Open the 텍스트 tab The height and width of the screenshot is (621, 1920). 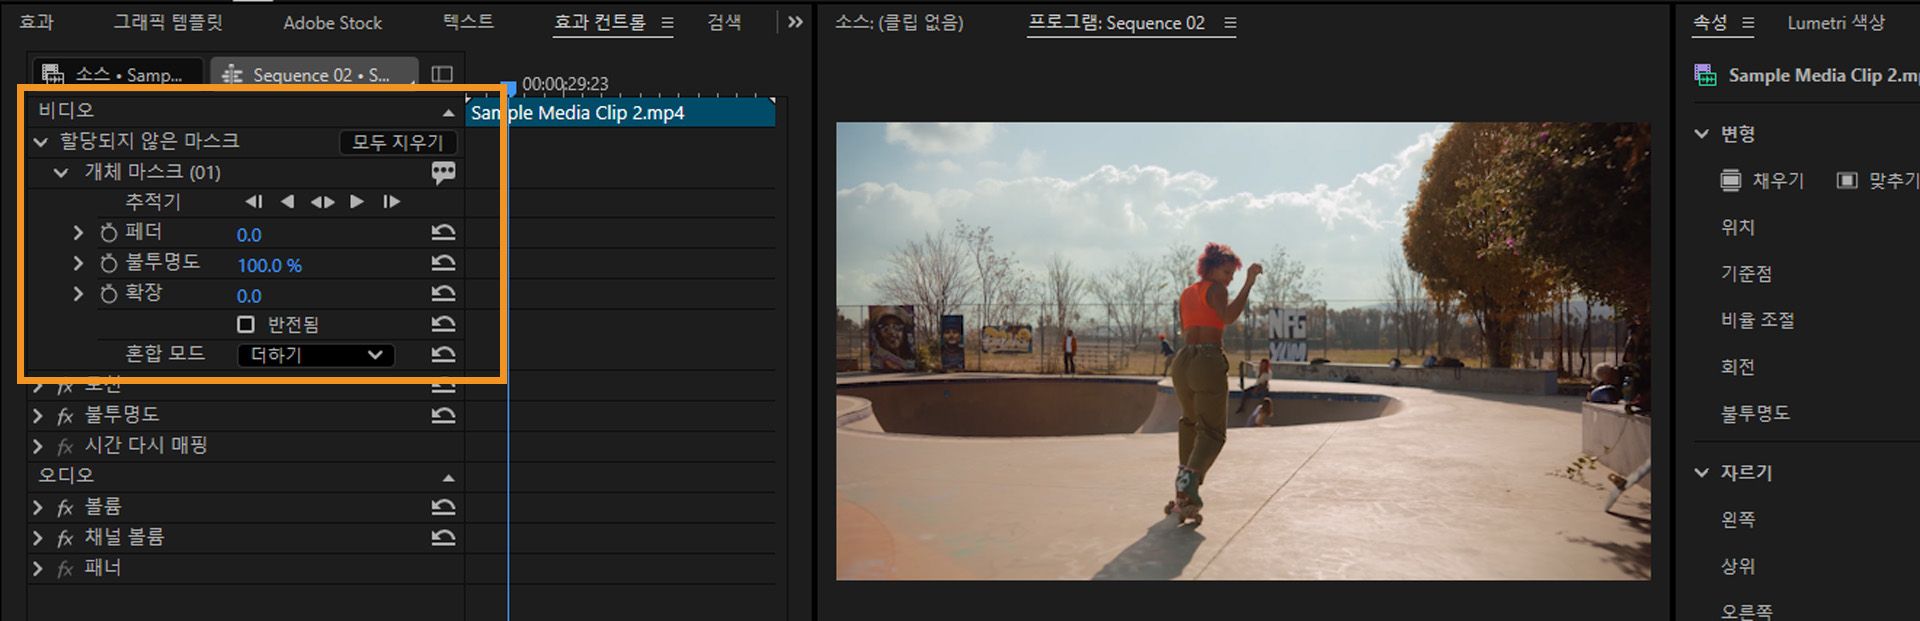(x=468, y=22)
